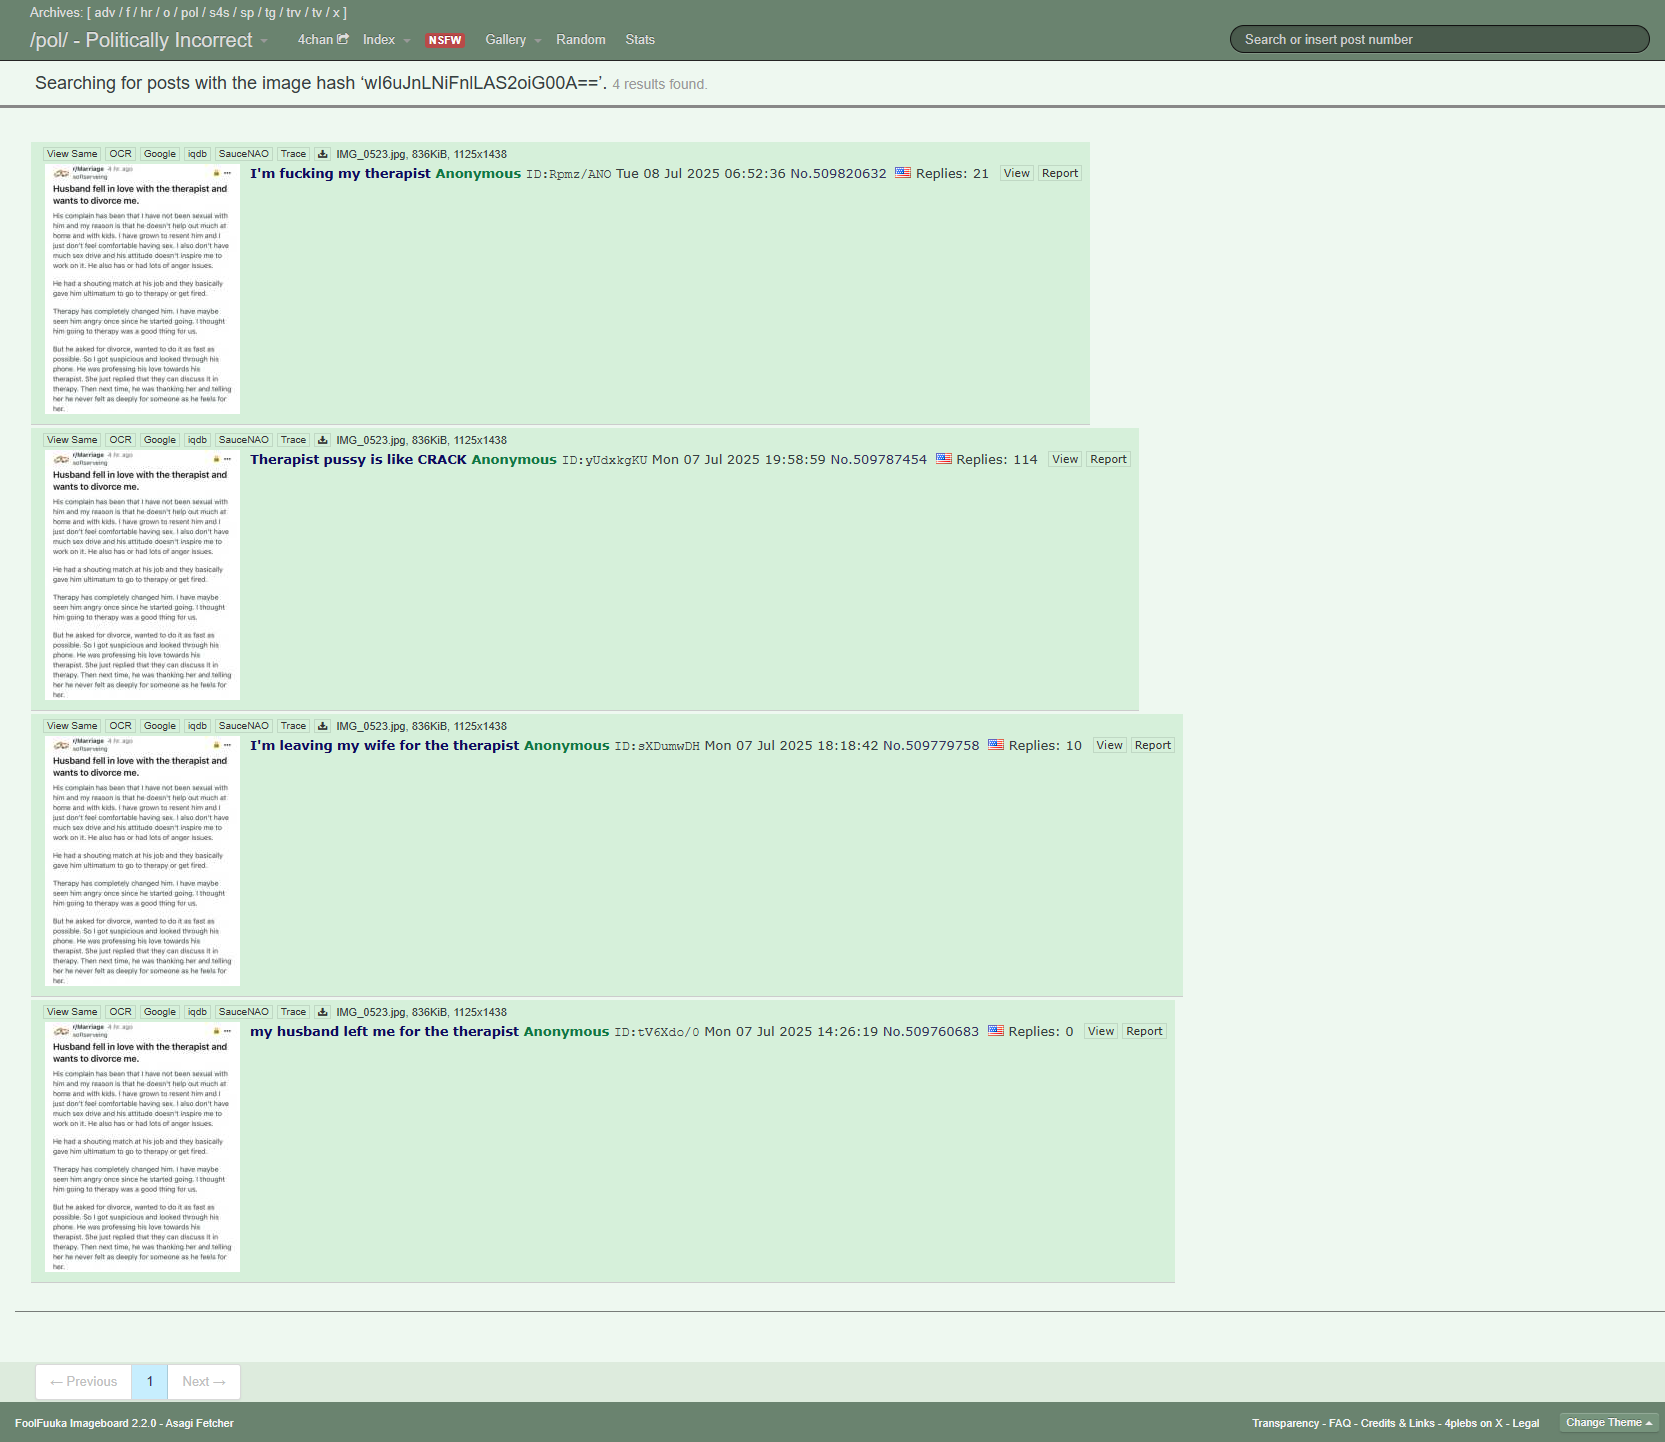Report post No.509787454
The width and height of the screenshot is (1665, 1442).
1108,459
